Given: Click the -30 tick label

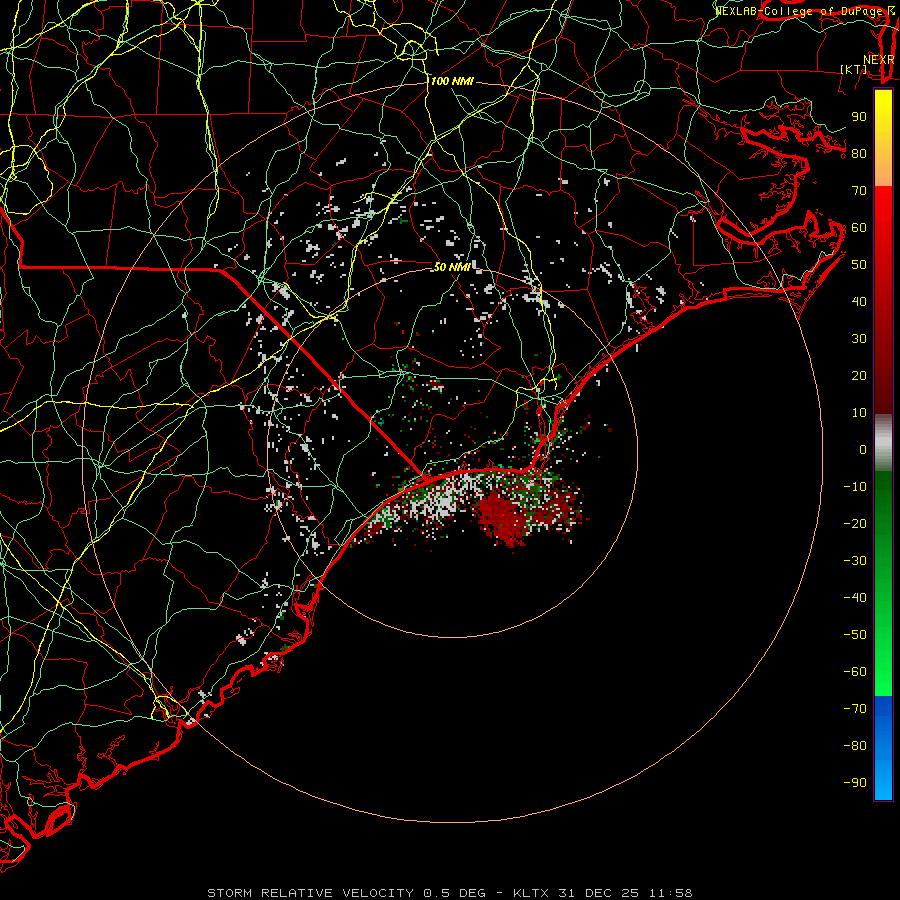Looking at the screenshot, I should (855, 561).
